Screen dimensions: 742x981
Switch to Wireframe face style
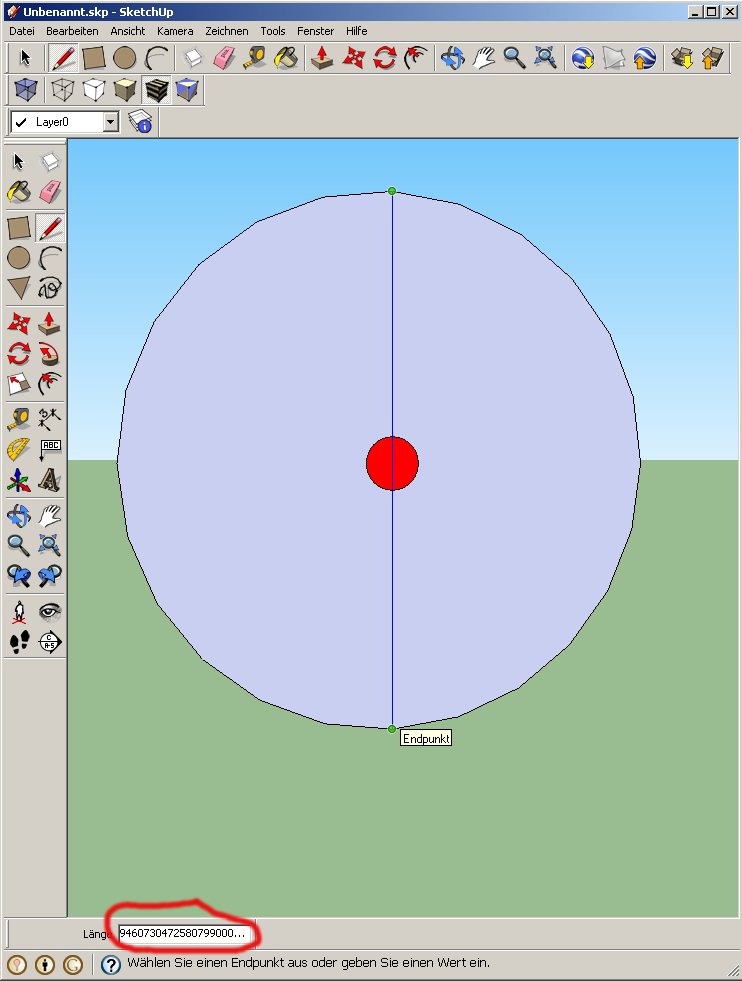(x=63, y=91)
